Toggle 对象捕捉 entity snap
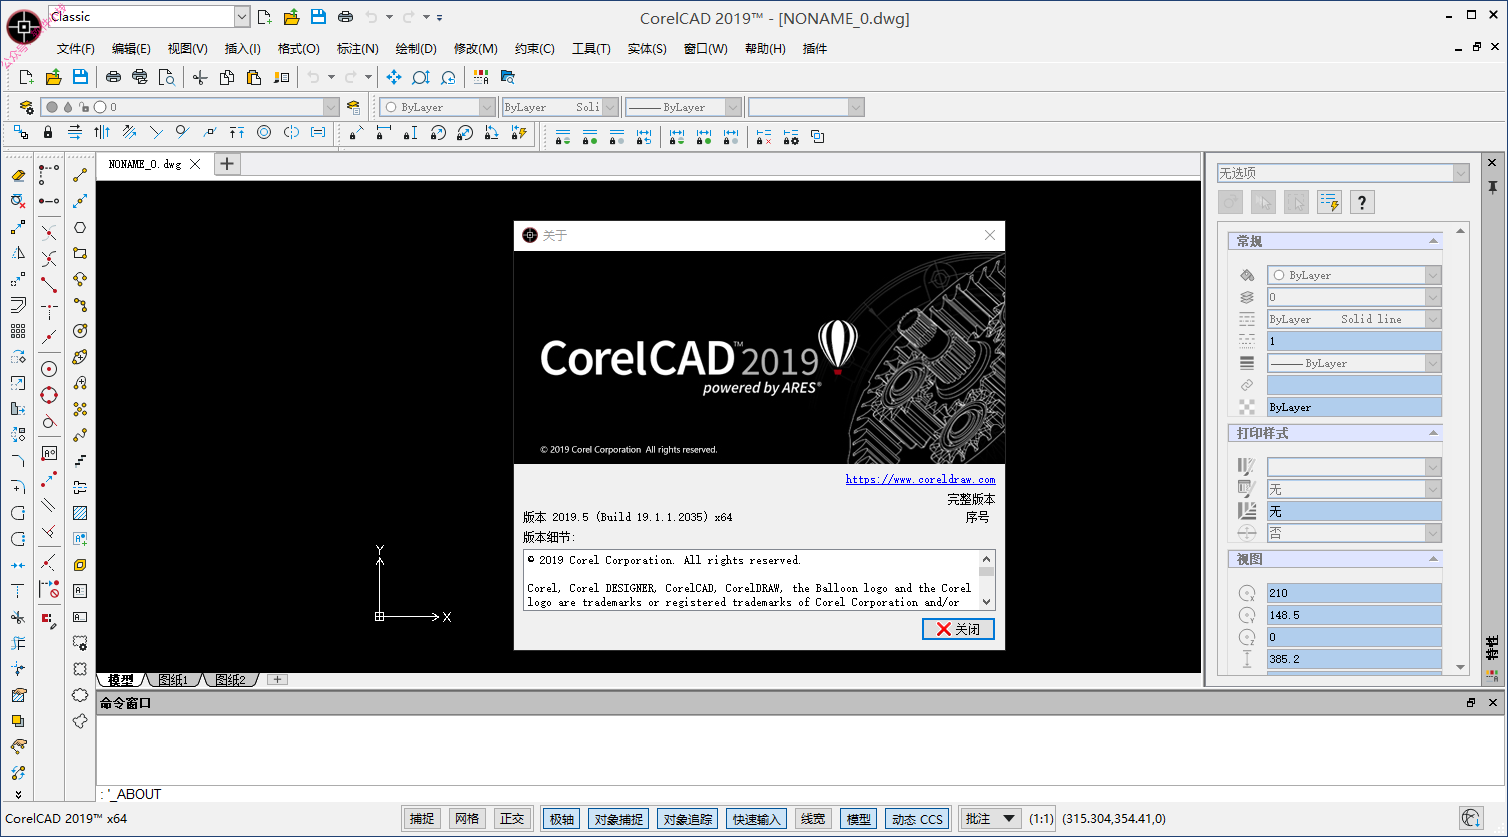Image resolution: width=1508 pixels, height=837 pixels. 618,819
